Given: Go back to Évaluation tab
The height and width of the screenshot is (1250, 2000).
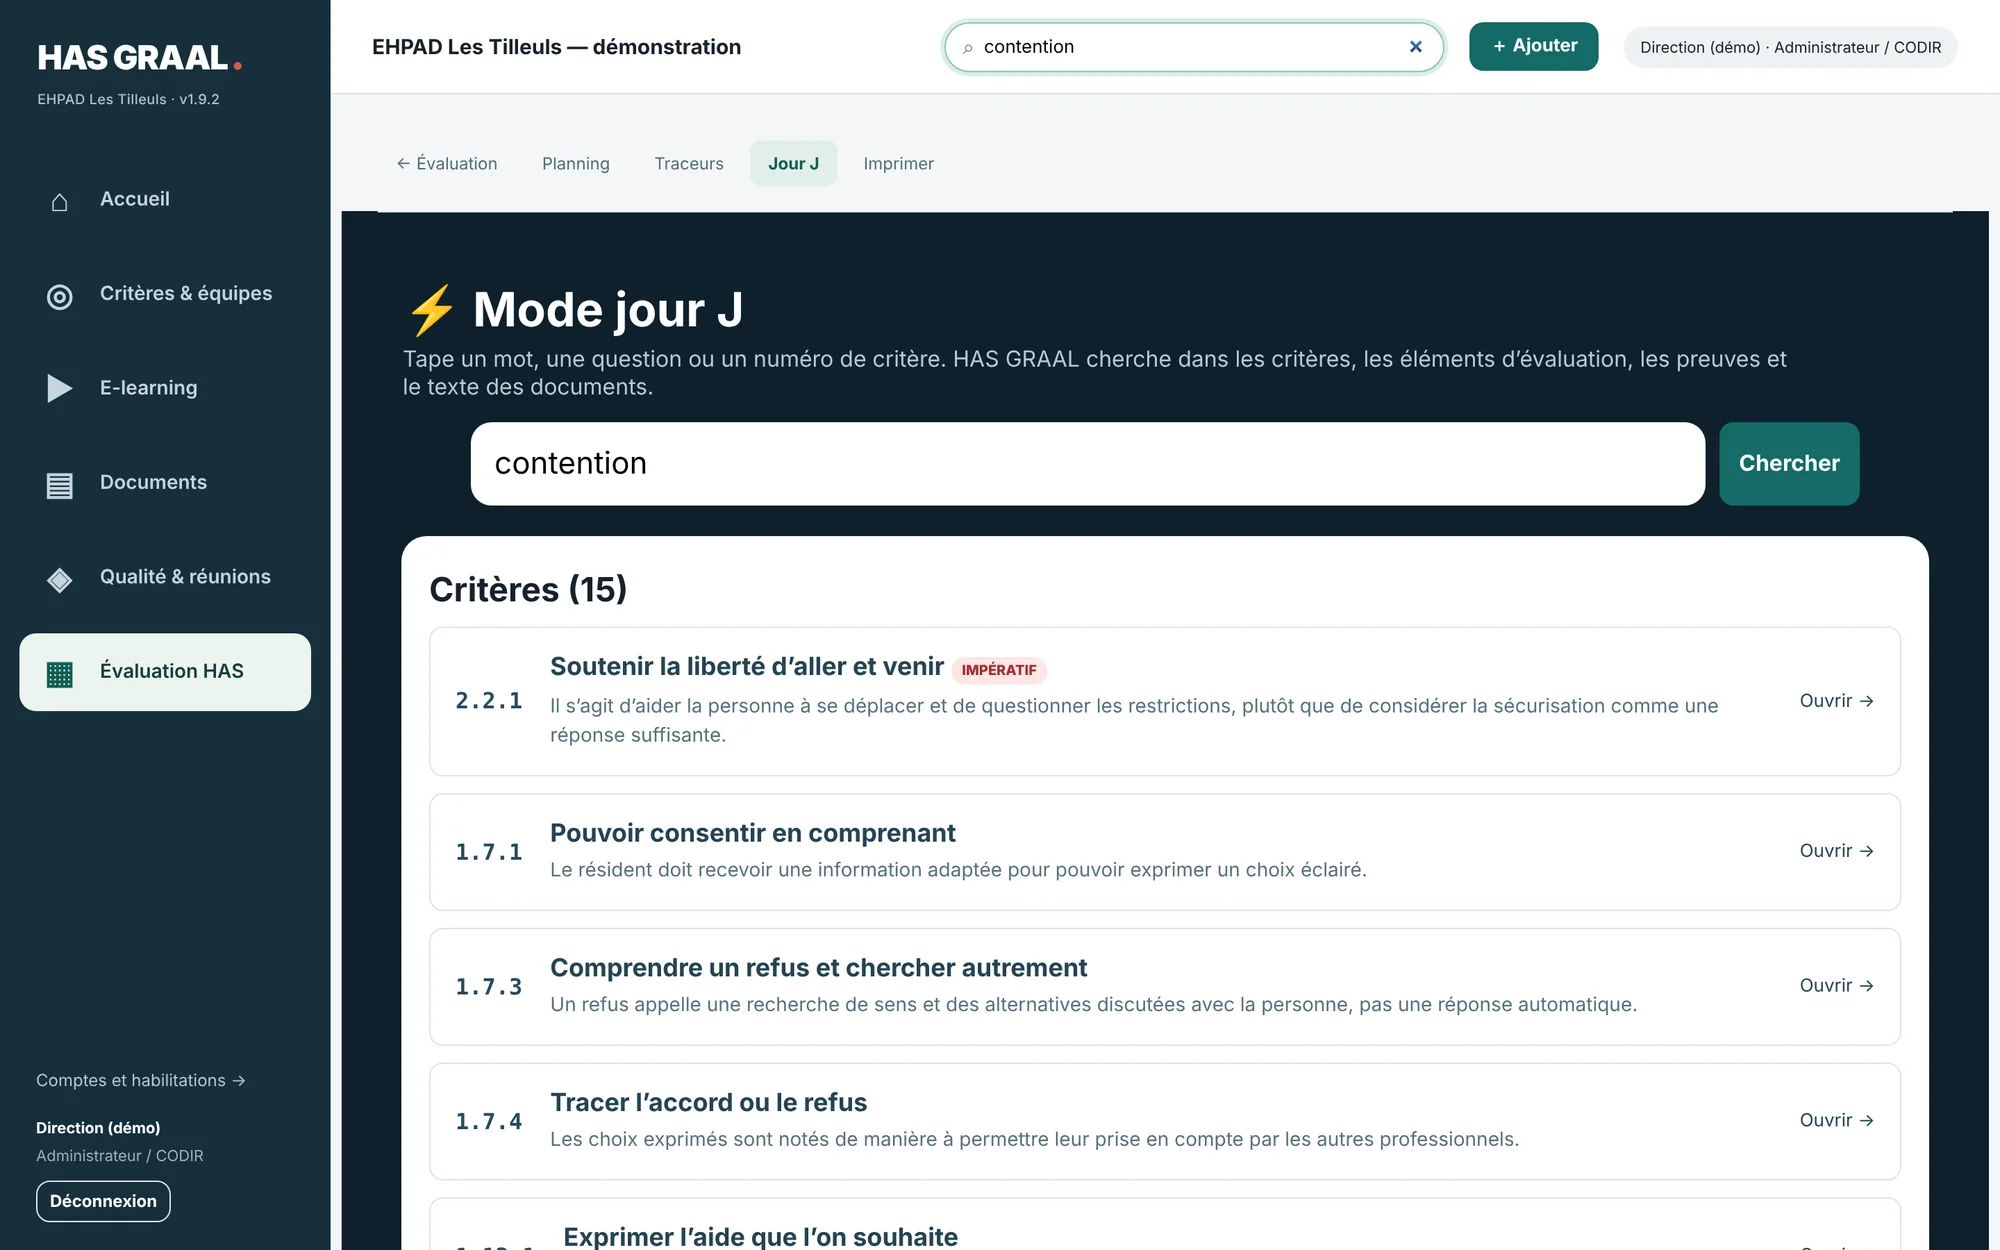Looking at the screenshot, I should 446,164.
